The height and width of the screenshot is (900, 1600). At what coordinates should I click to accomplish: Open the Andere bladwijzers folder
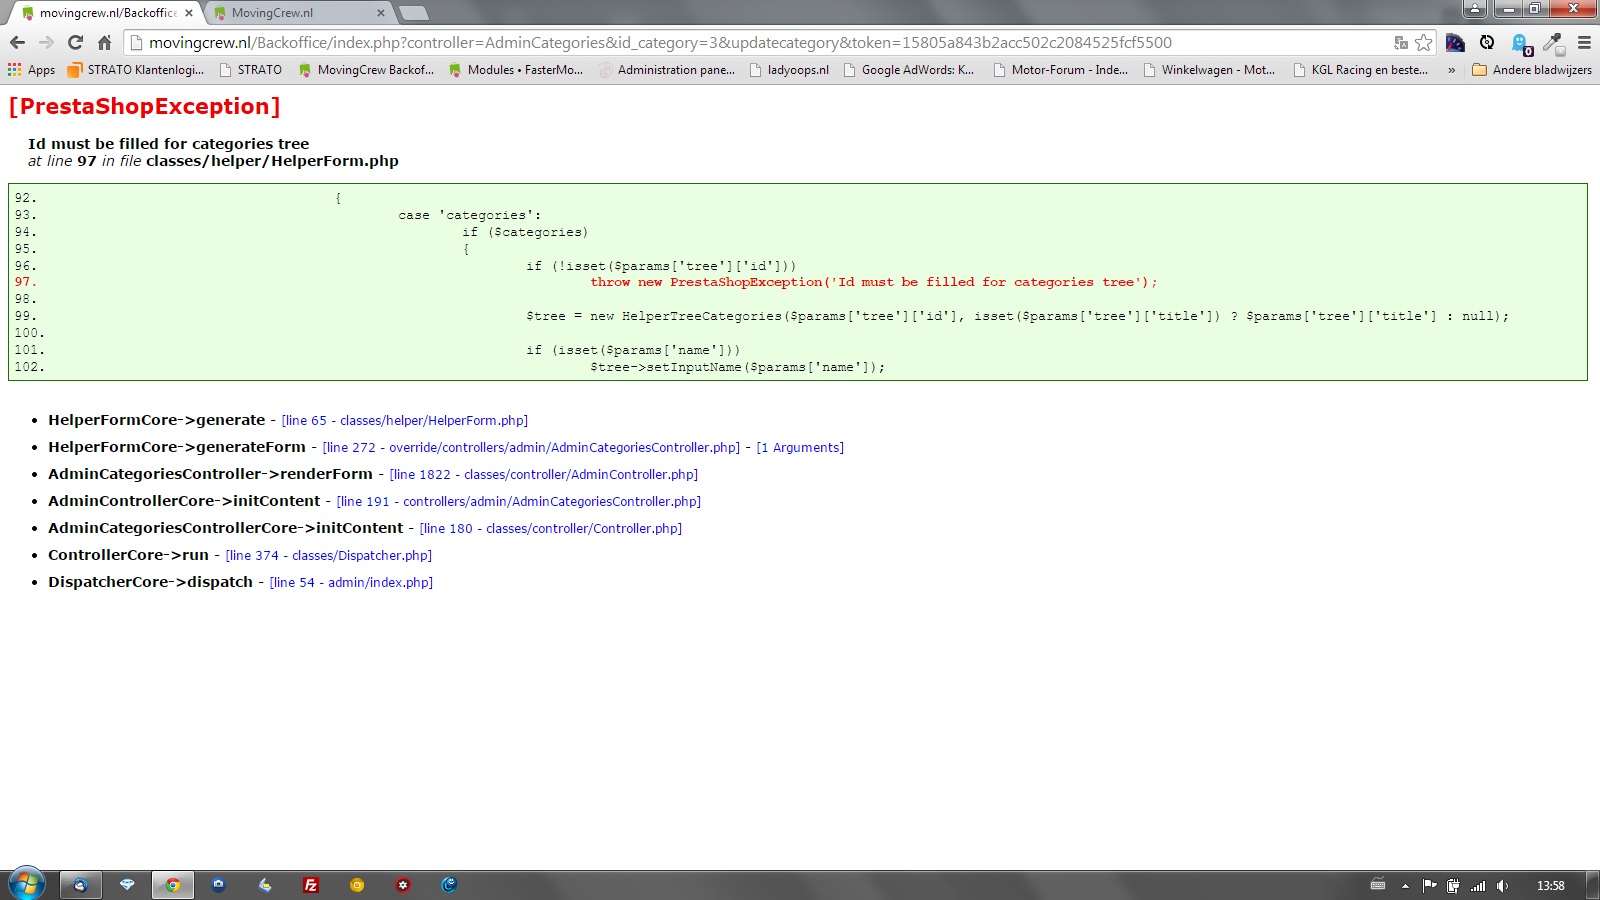[x=1532, y=70]
